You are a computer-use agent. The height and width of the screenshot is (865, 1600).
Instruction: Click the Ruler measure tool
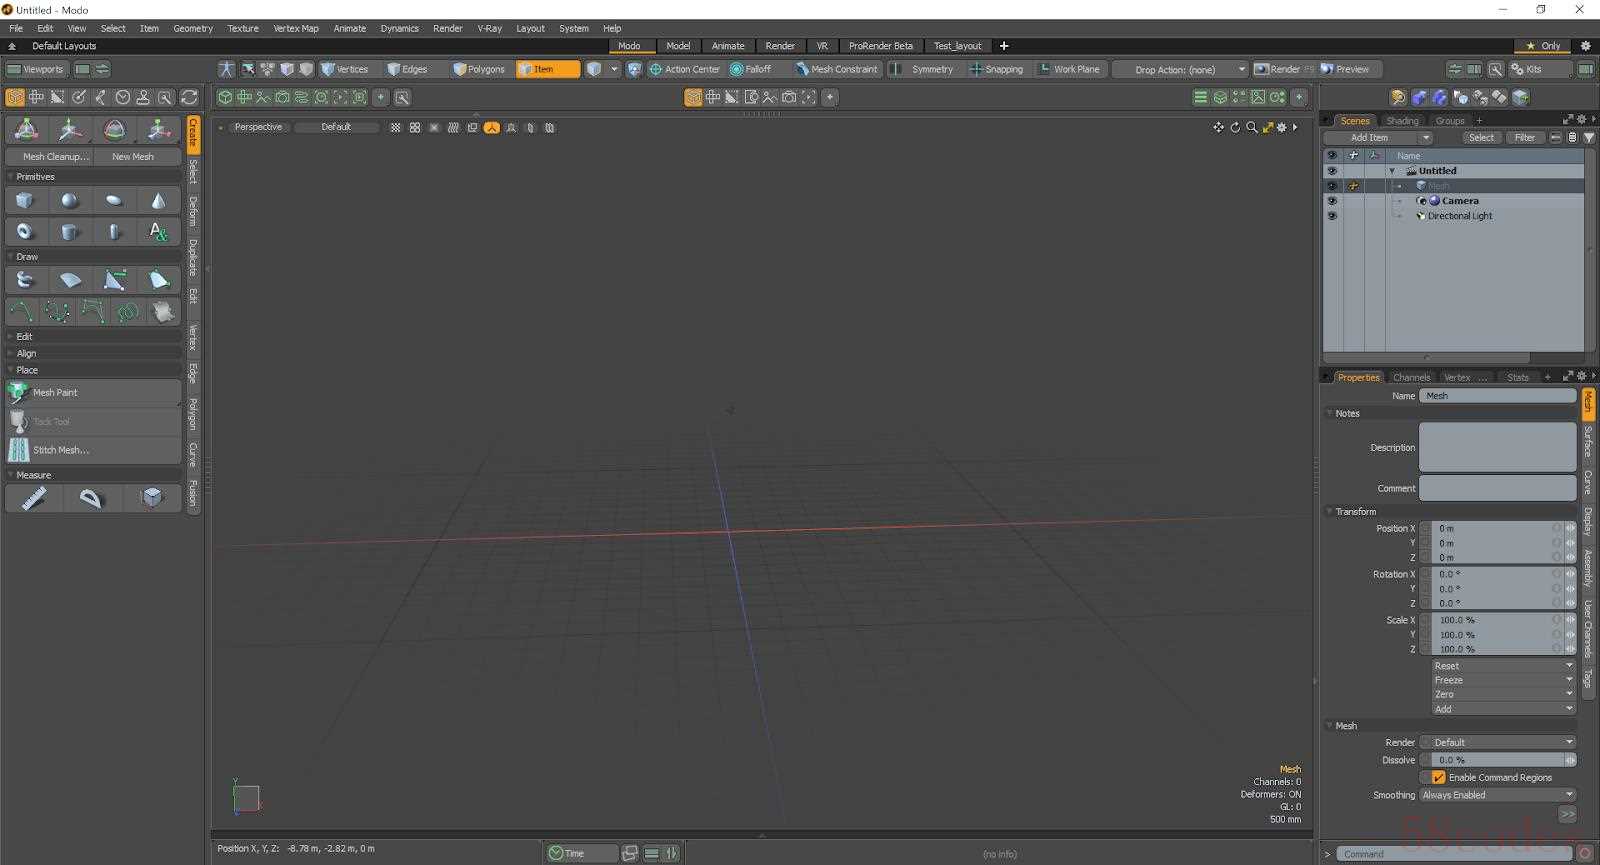click(x=34, y=498)
